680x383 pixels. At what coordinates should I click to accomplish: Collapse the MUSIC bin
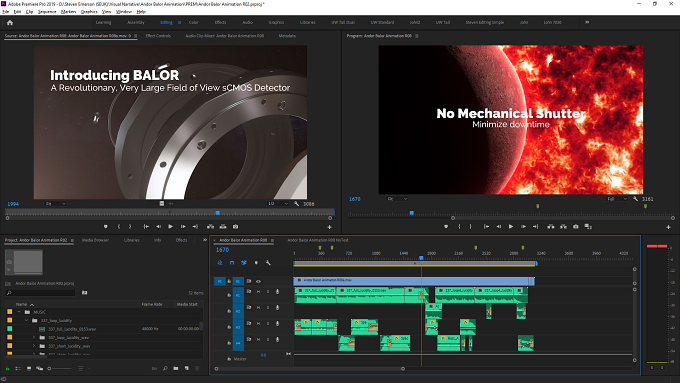tap(19, 312)
